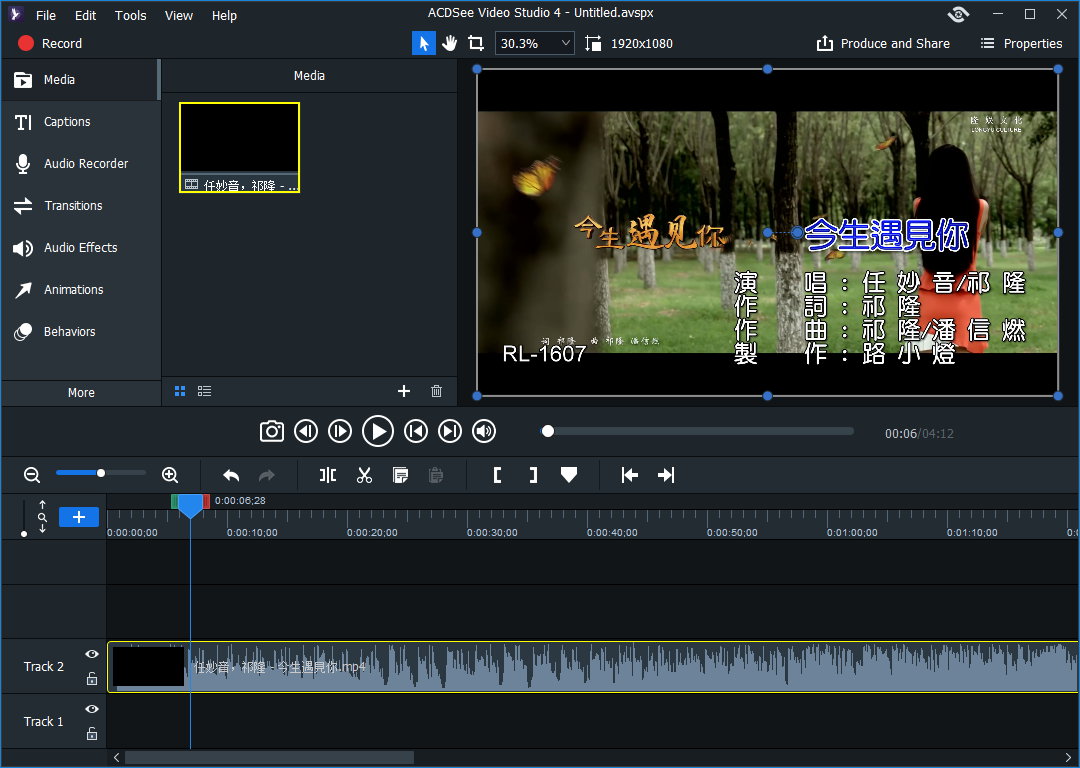Jump to next clip end
The height and width of the screenshot is (768, 1080).
[450, 432]
